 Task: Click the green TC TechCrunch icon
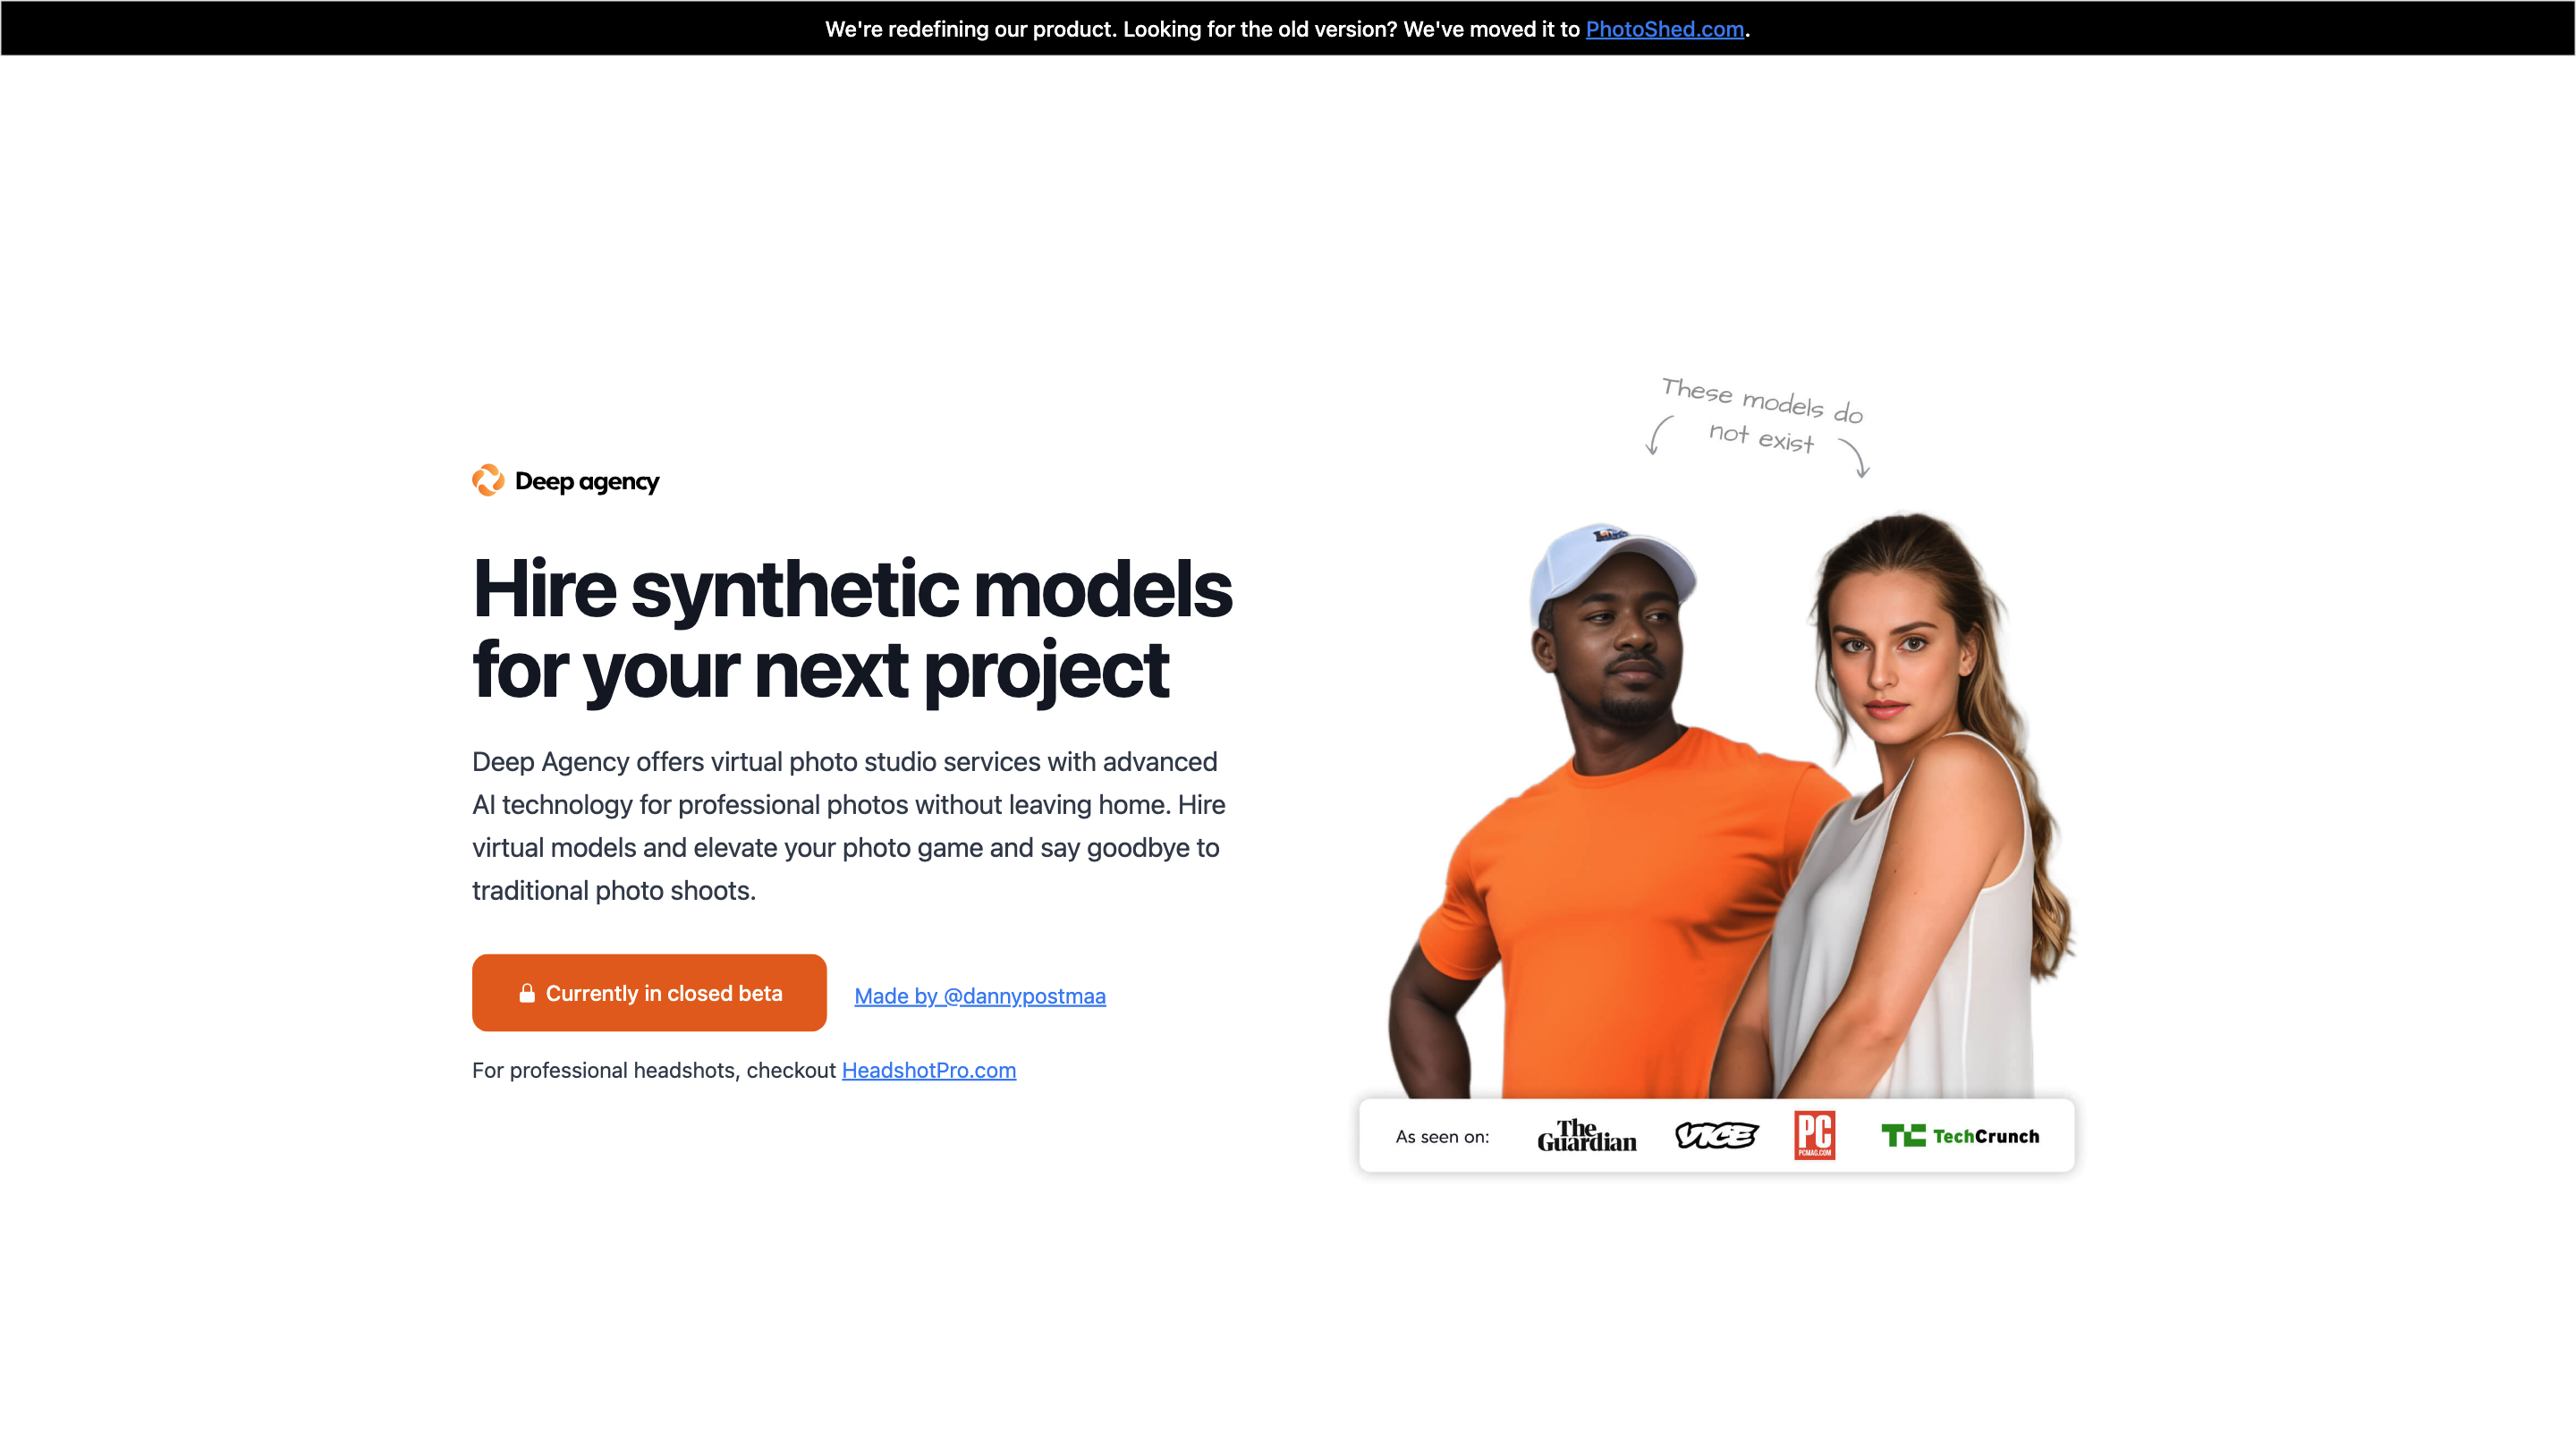(x=1906, y=1135)
